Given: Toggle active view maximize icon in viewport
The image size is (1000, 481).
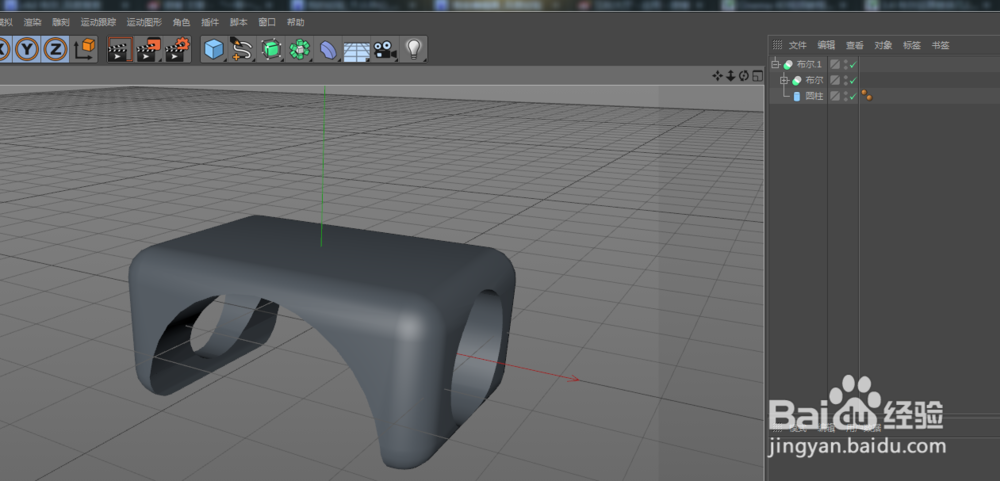Looking at the screenshot, I should point(758,77).
